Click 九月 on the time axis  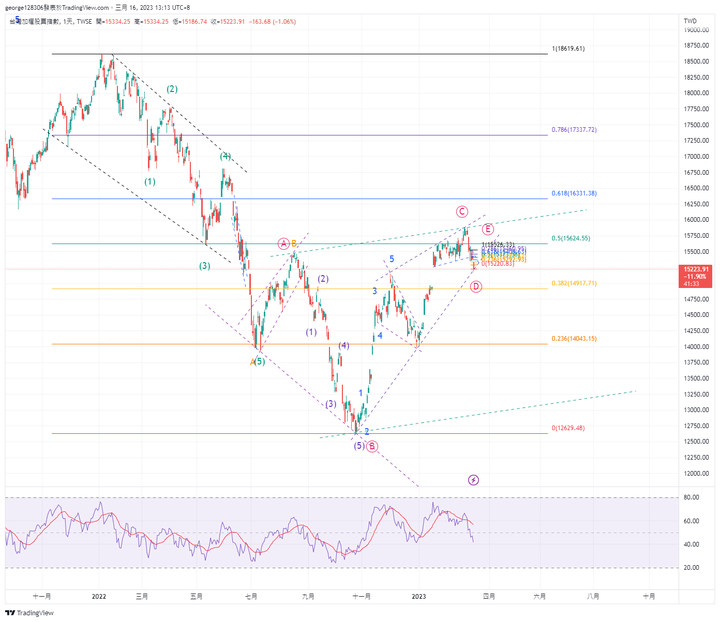point(308,596)
